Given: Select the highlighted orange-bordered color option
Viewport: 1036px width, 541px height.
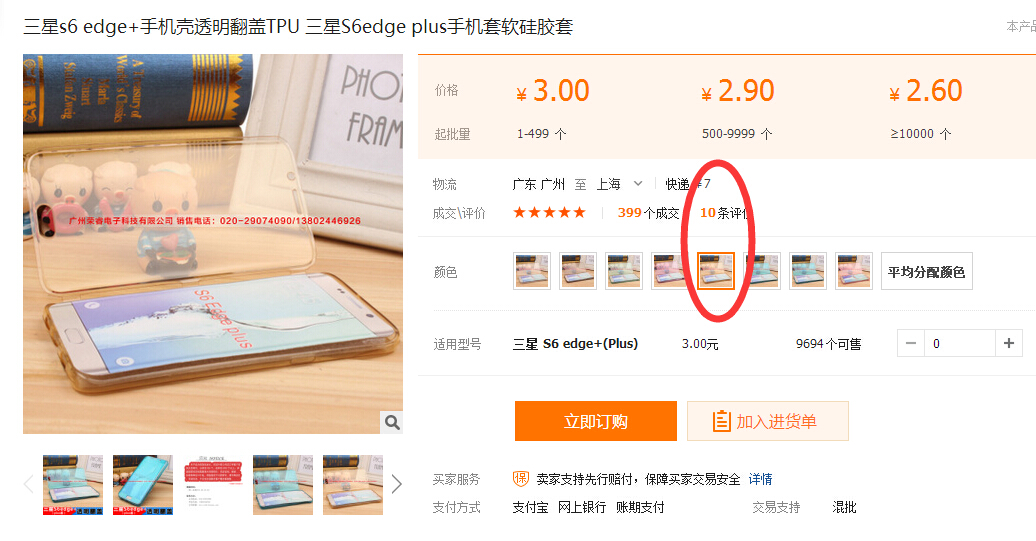Looking at the screenshot, I should [x=716, y=271].
